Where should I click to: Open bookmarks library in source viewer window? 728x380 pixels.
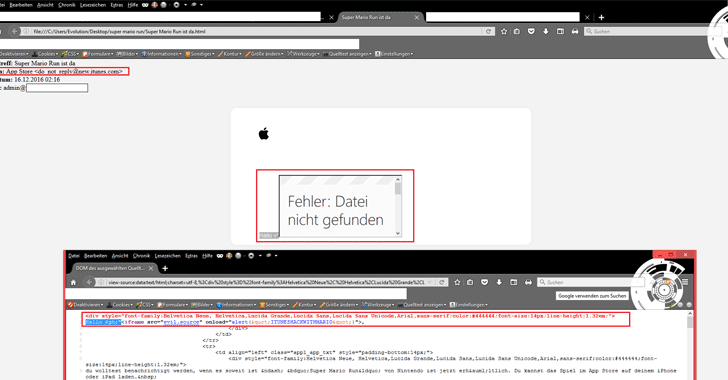(470, 282)
